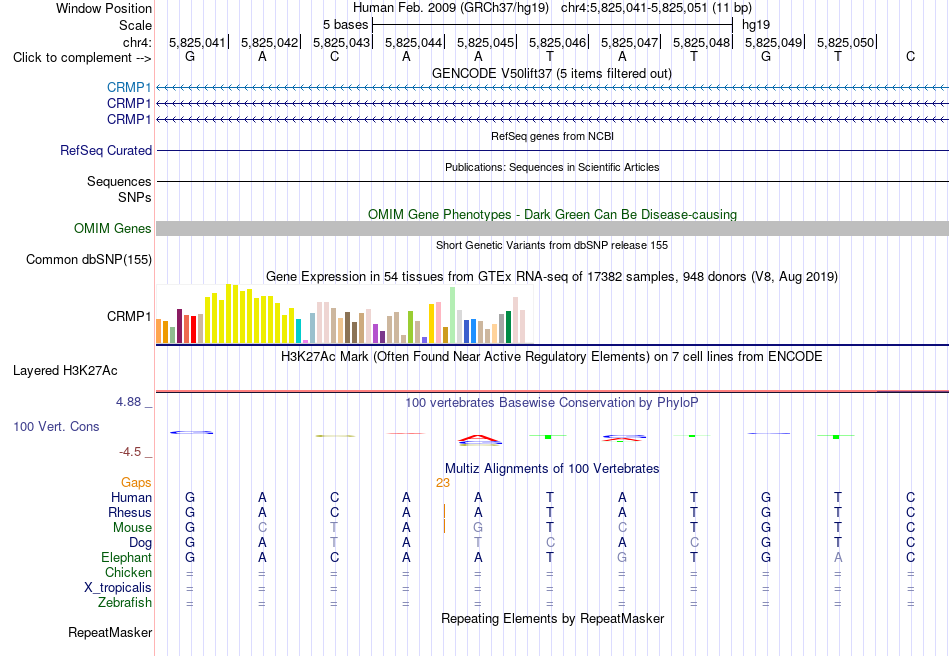Select the Rhesus species row label
The image size is (950, 656).
tap(130, 512)
